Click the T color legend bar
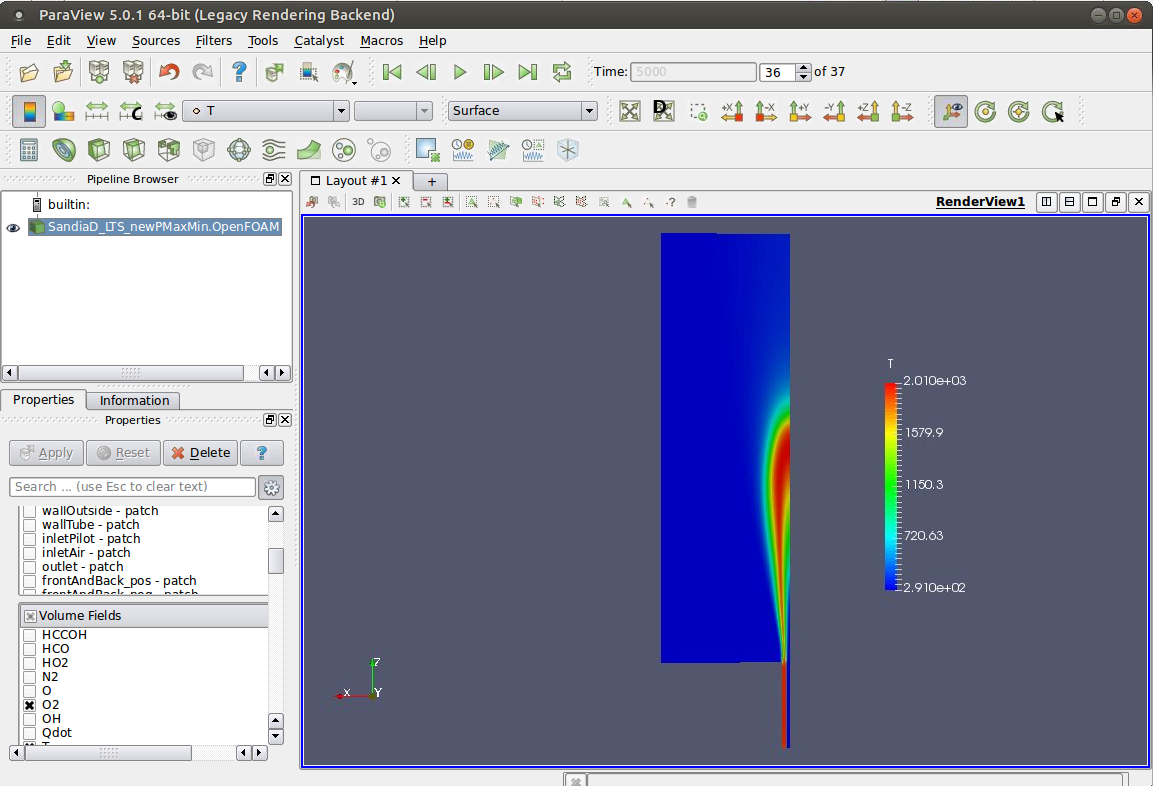The height and width of the screenshot is (786, 1153). coord(890,486)
